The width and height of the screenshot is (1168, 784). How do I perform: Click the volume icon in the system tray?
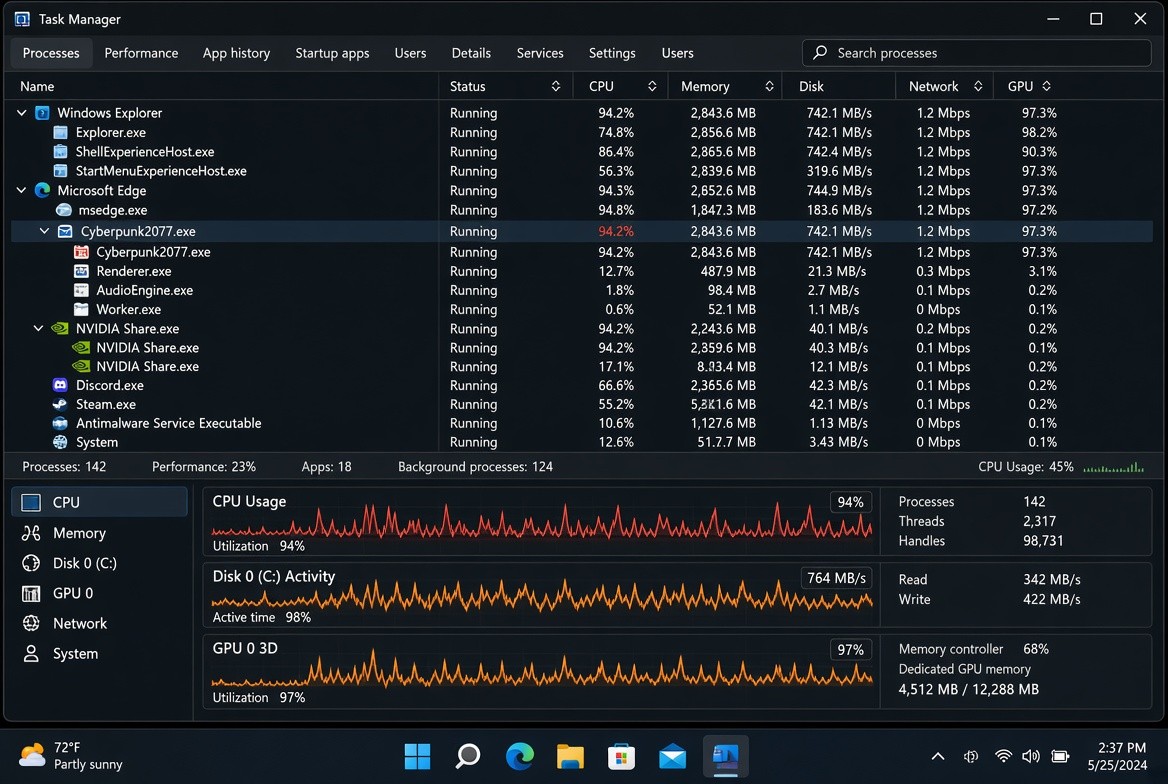(x=1031, y=756)
